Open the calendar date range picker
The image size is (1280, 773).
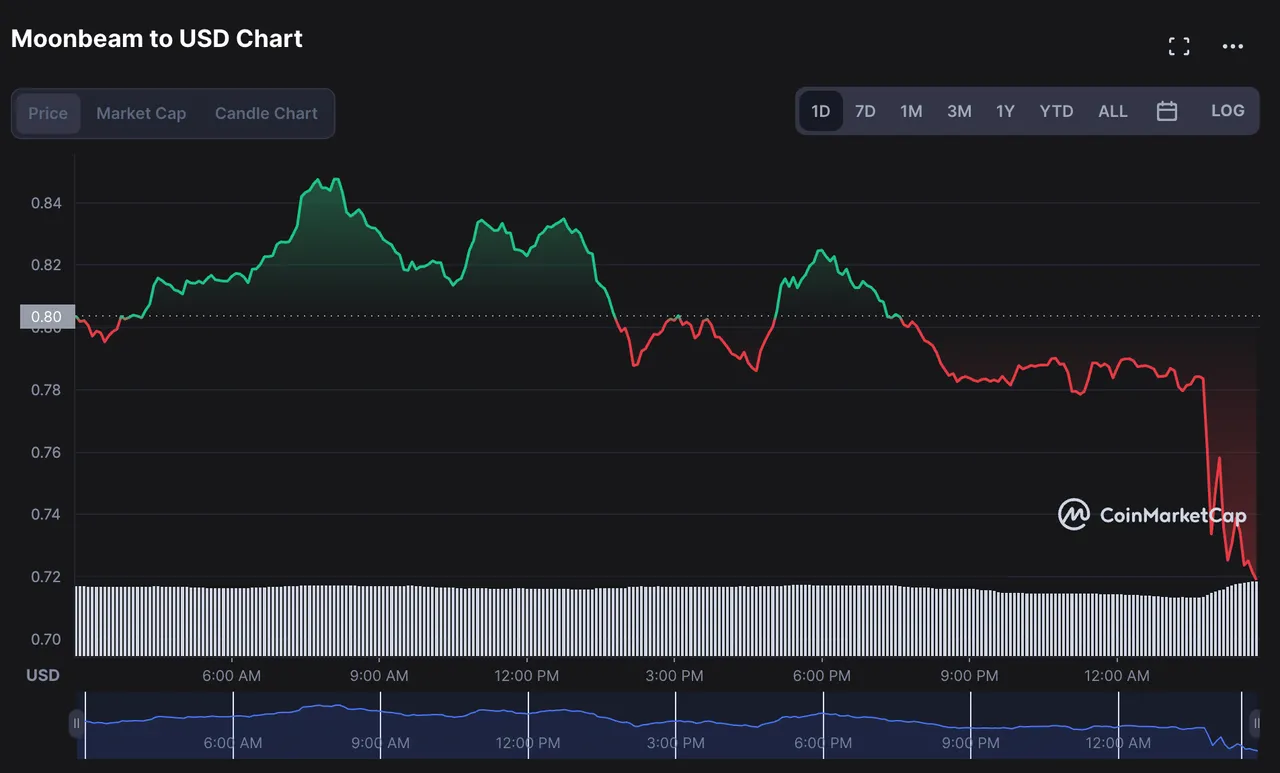1166,111
